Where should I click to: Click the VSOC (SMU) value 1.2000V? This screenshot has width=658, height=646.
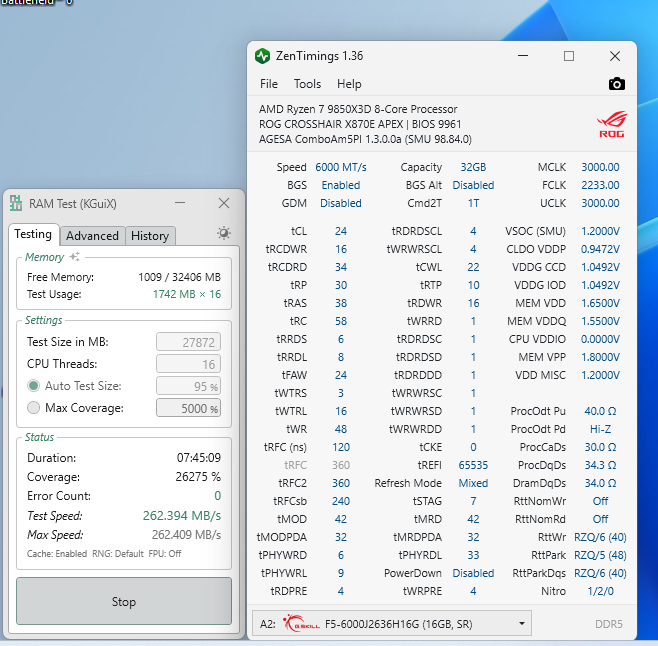[600, 231]
